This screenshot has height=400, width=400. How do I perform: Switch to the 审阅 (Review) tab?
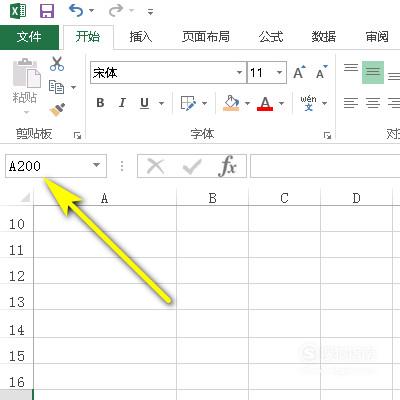tap(377, 37)
